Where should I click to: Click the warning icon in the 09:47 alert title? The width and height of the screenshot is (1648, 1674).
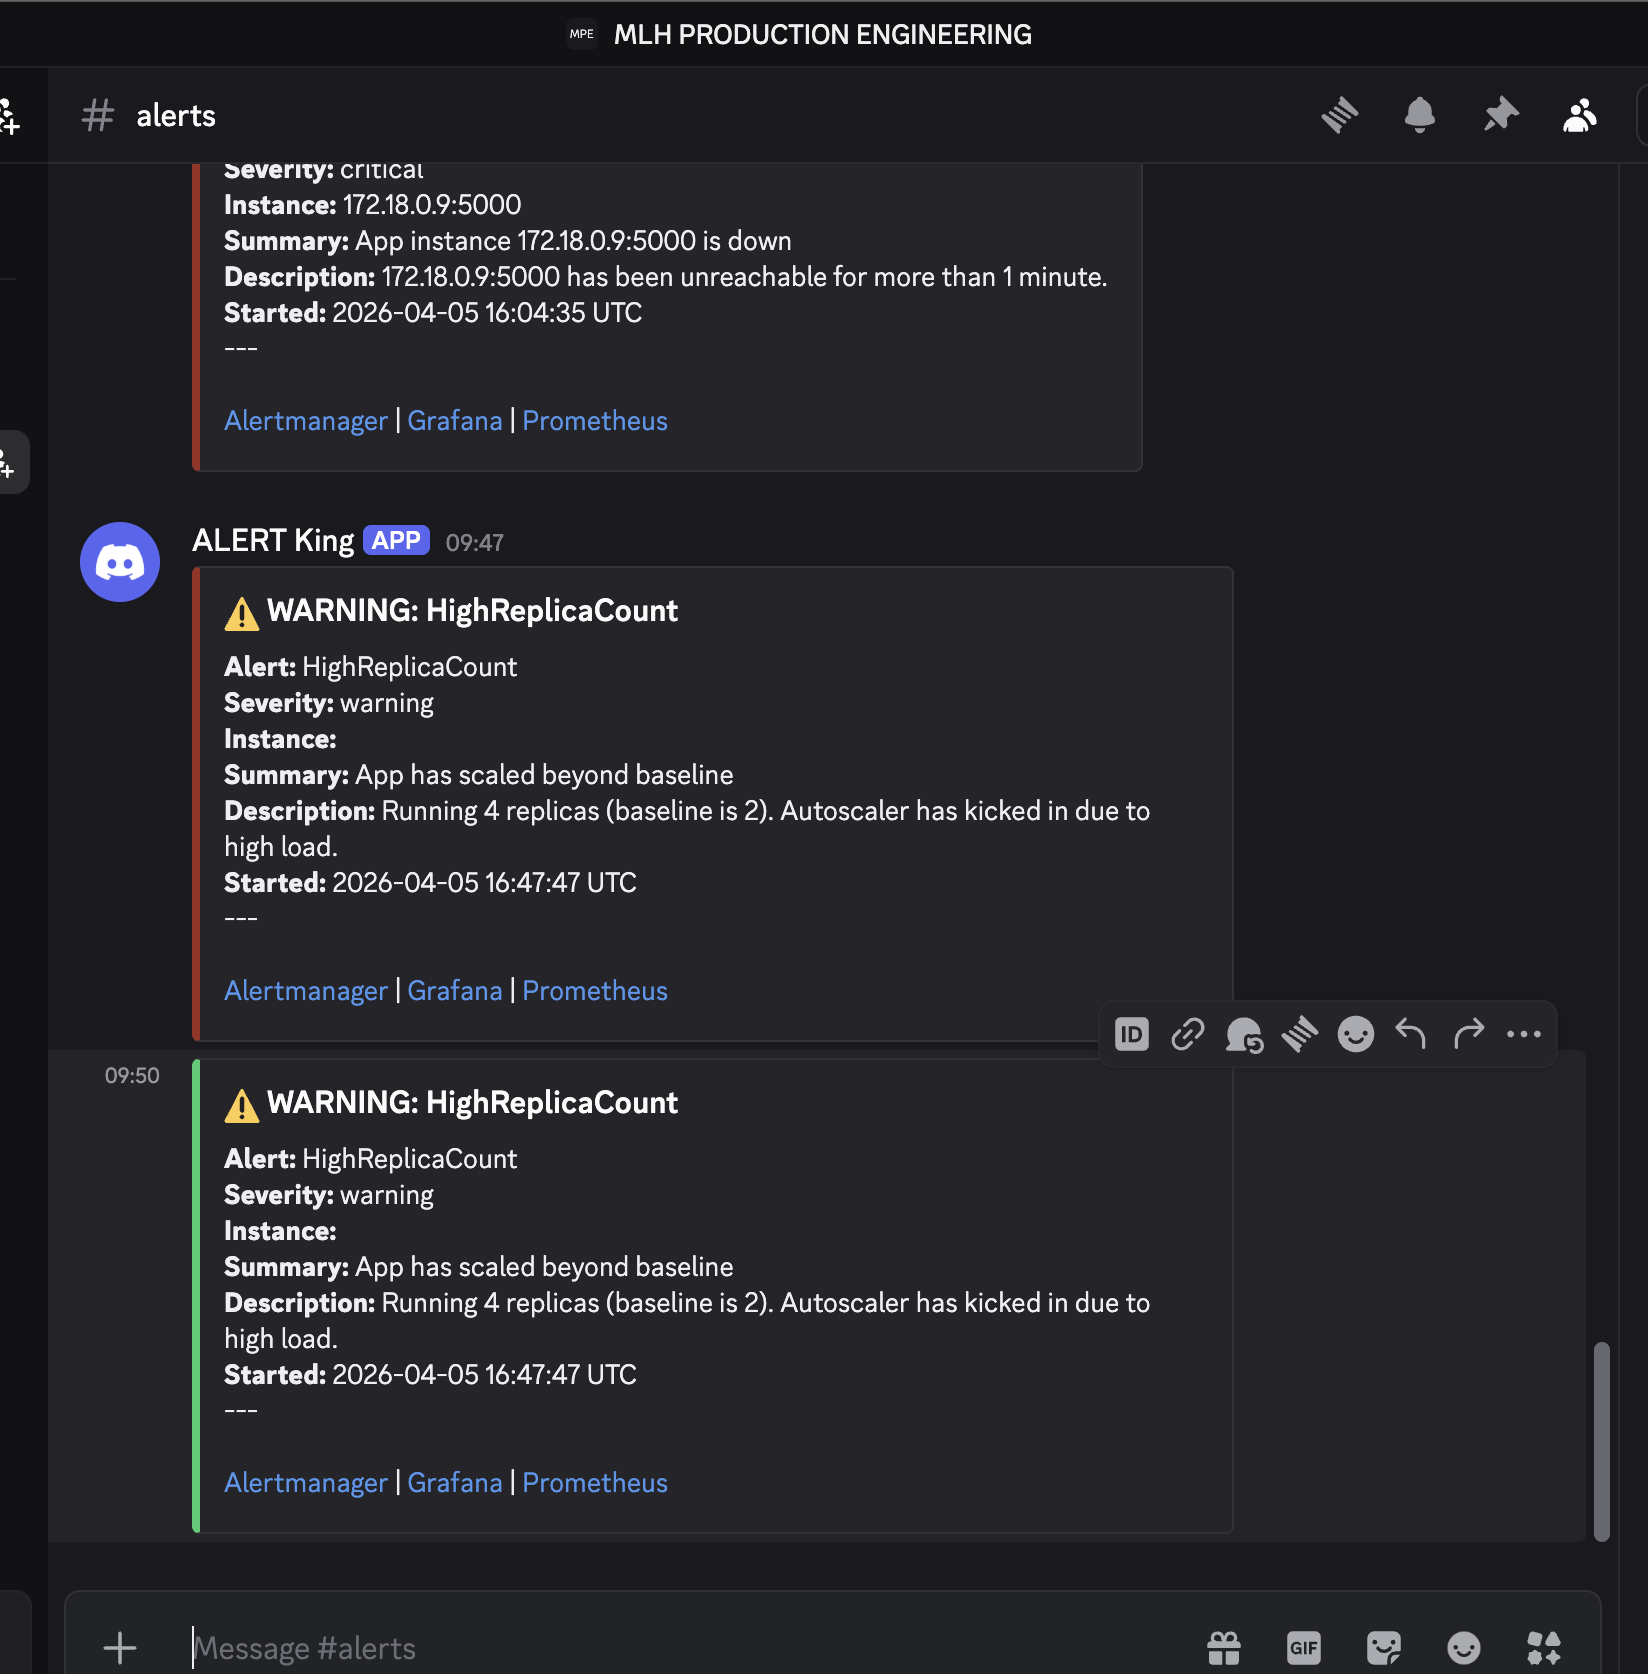pyautogui.click(x=242, y=613)
